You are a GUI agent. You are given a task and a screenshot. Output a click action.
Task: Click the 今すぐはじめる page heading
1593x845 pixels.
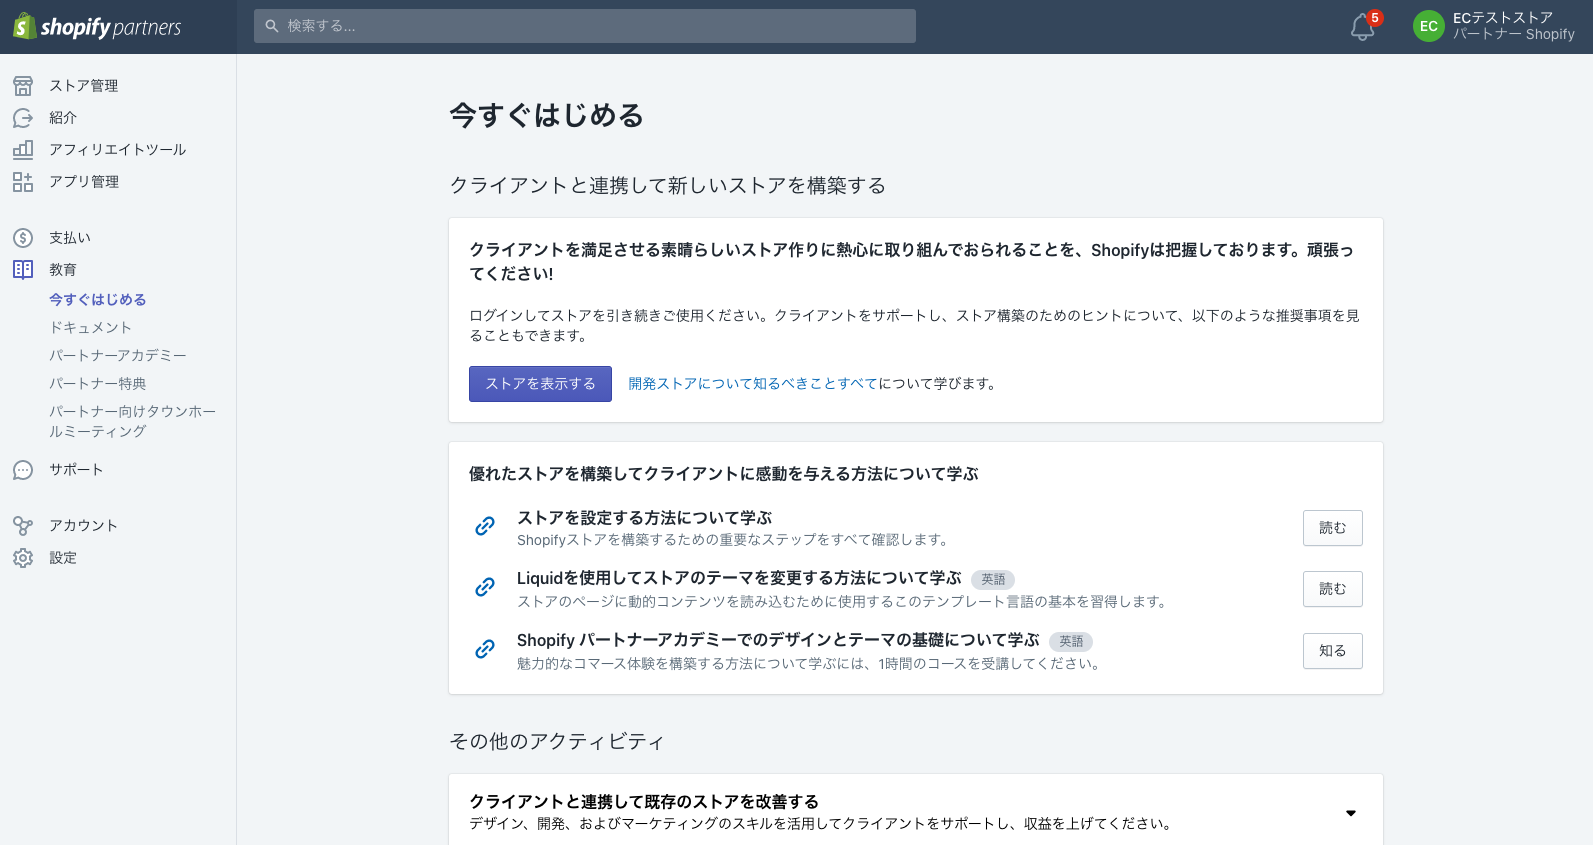point(547,116)
